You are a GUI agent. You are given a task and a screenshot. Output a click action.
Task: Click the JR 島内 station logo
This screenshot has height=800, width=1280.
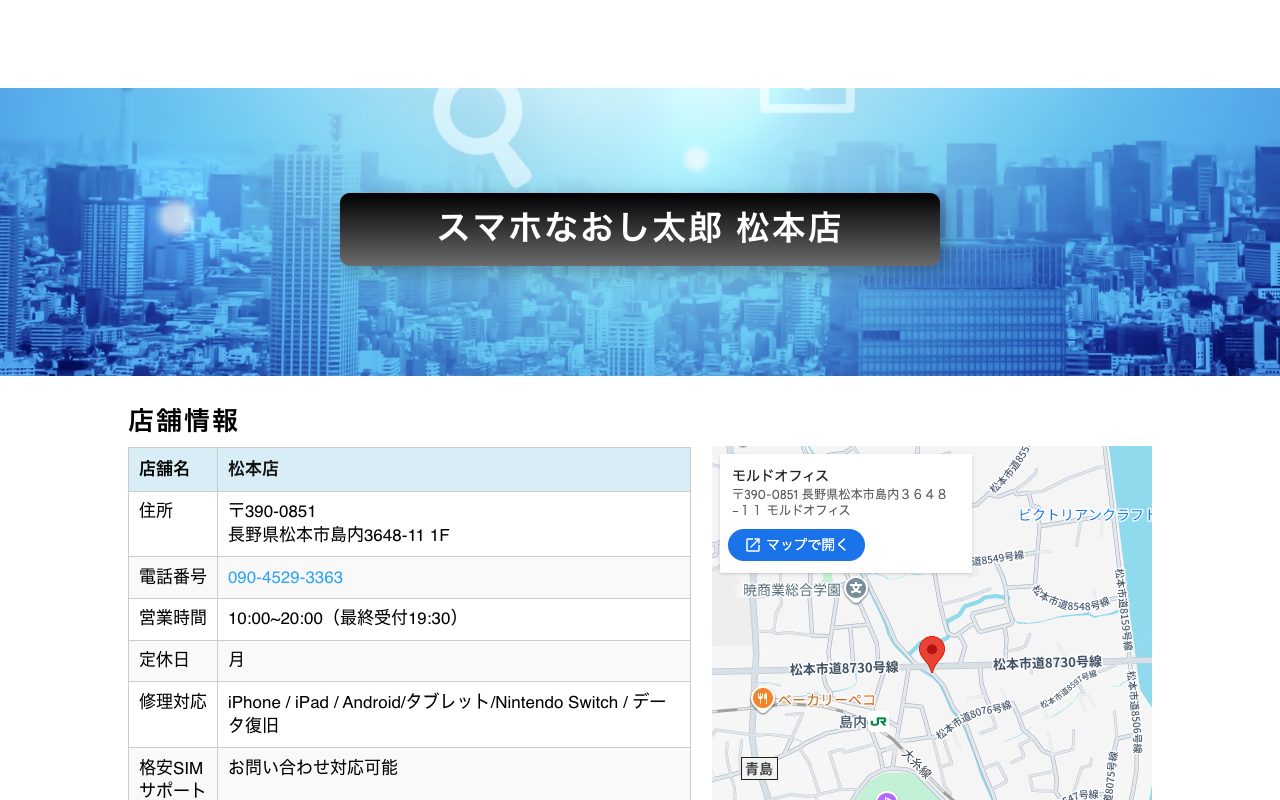pyautogui.click(x=879, y=721)
